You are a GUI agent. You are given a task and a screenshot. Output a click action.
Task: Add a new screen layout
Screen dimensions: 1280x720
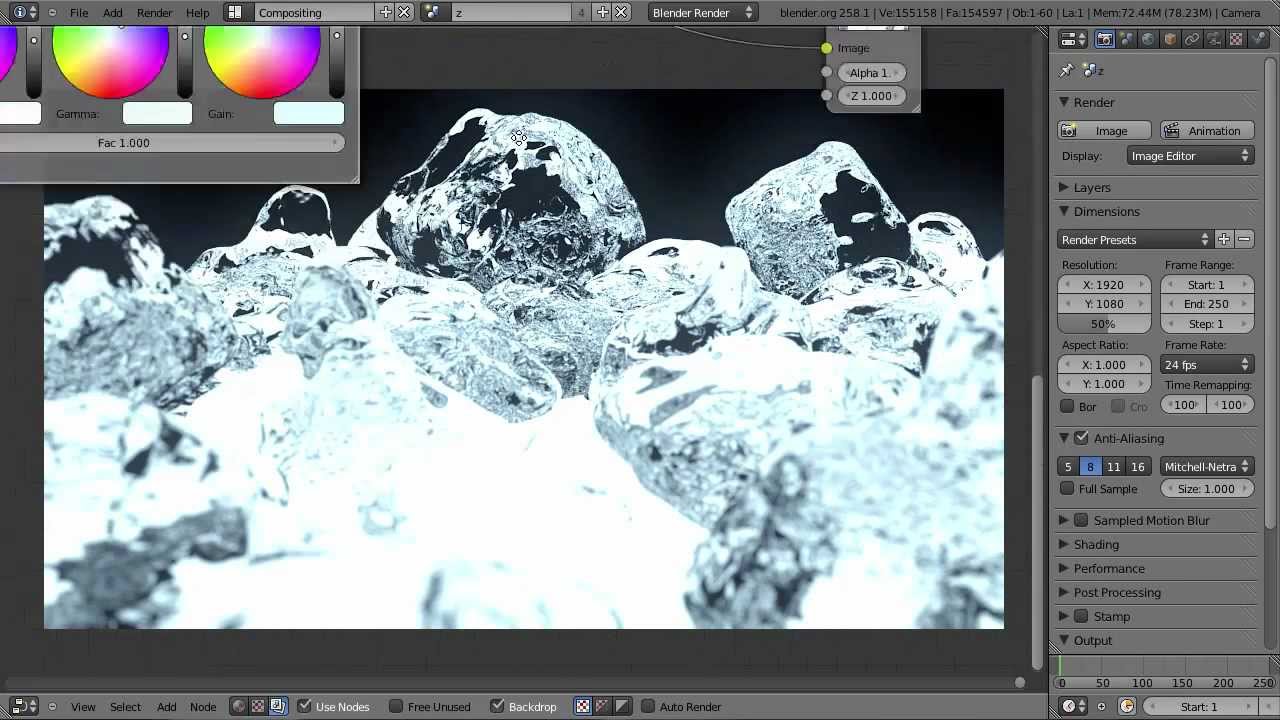point(386,12)
